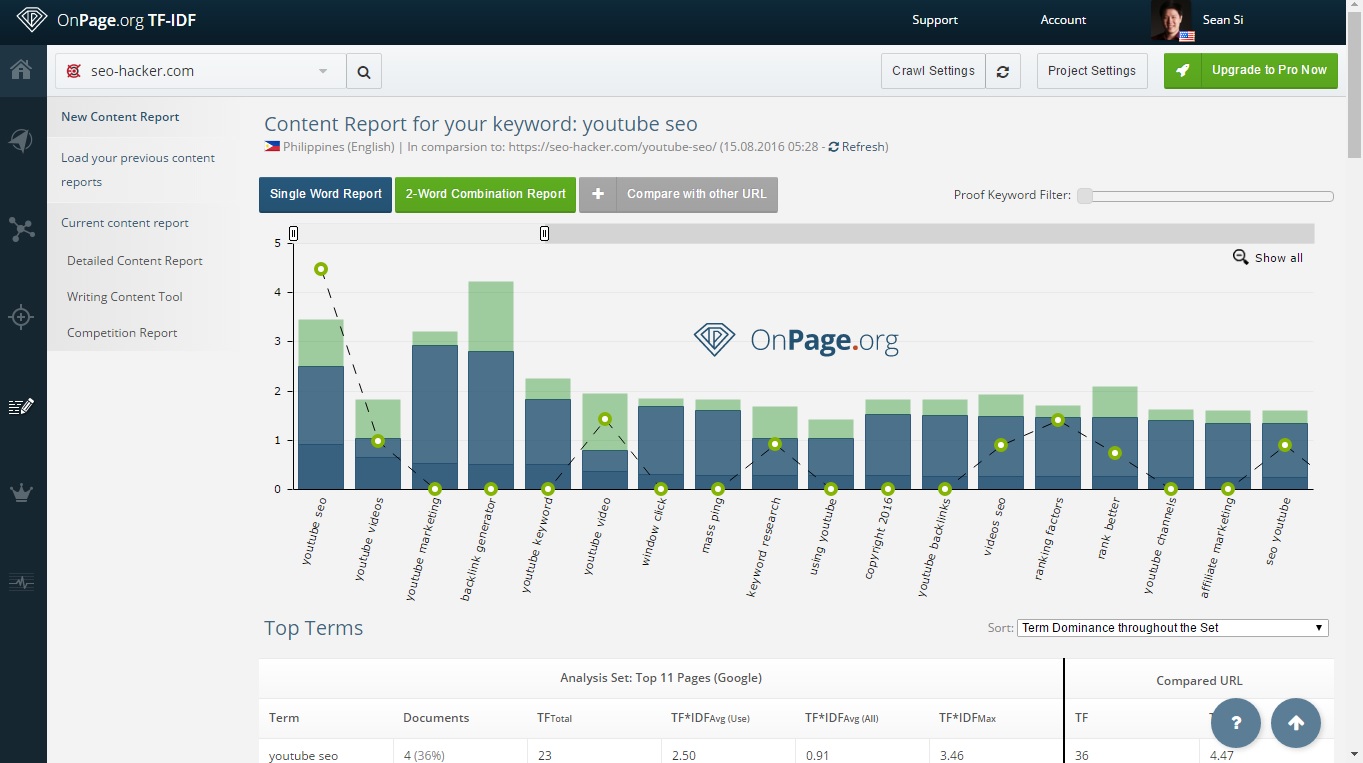Click the help question mark button
Viewport: 1363px width, 763px height.
coord(1236,723)
